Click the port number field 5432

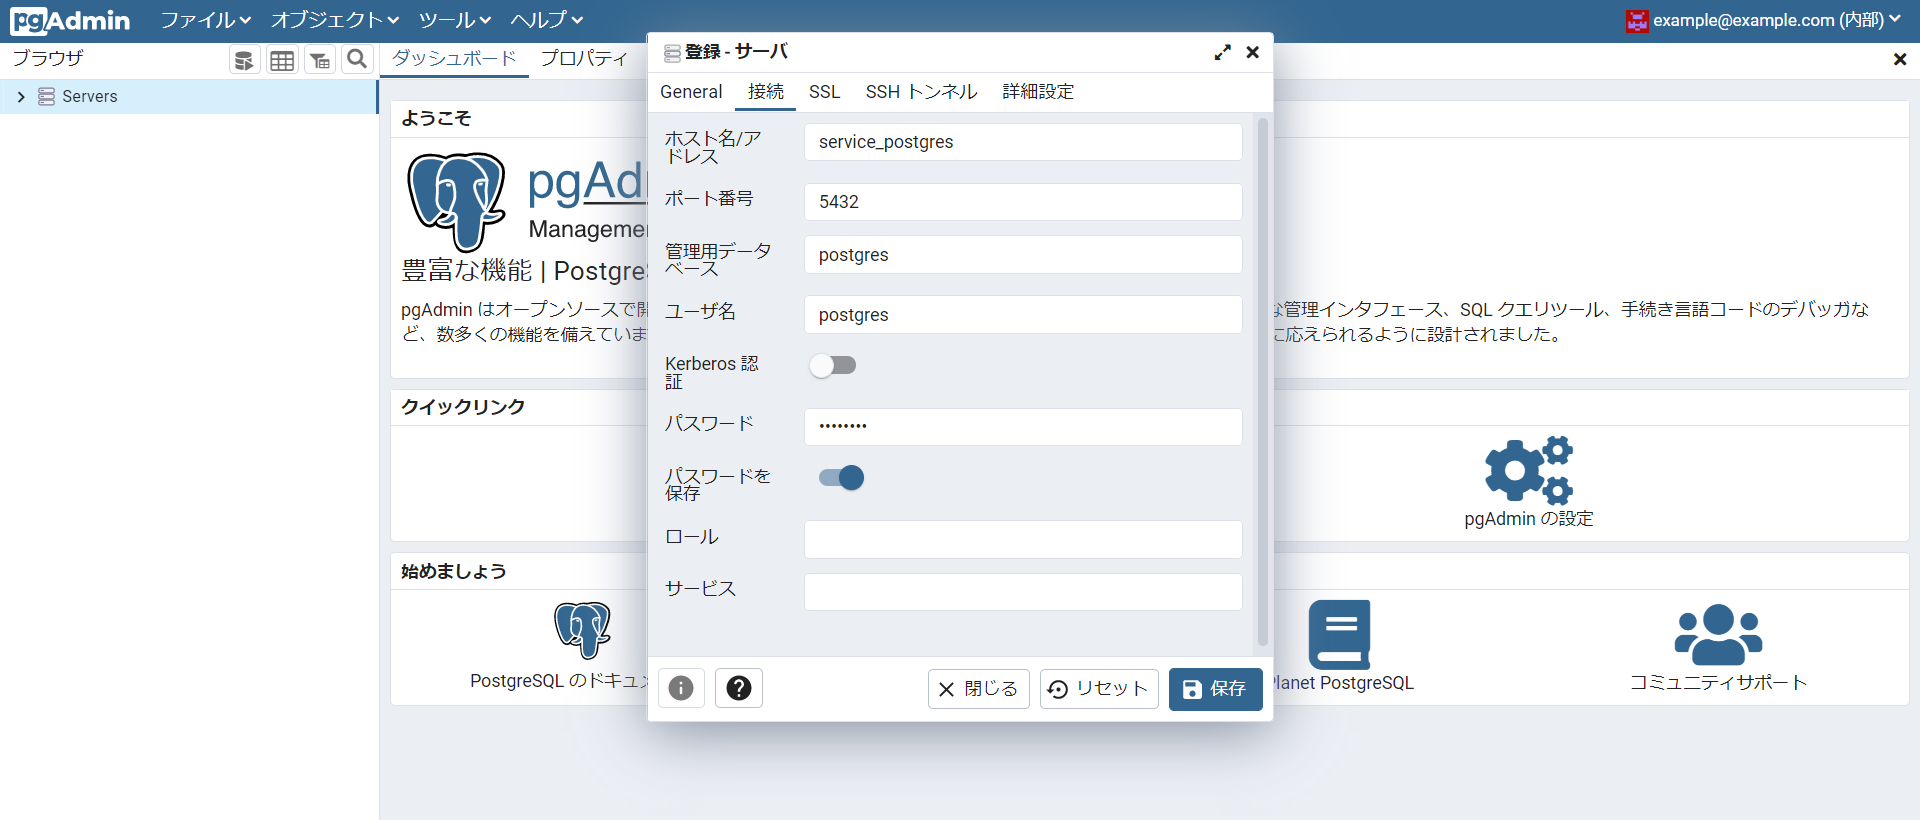click(1023, 202)
